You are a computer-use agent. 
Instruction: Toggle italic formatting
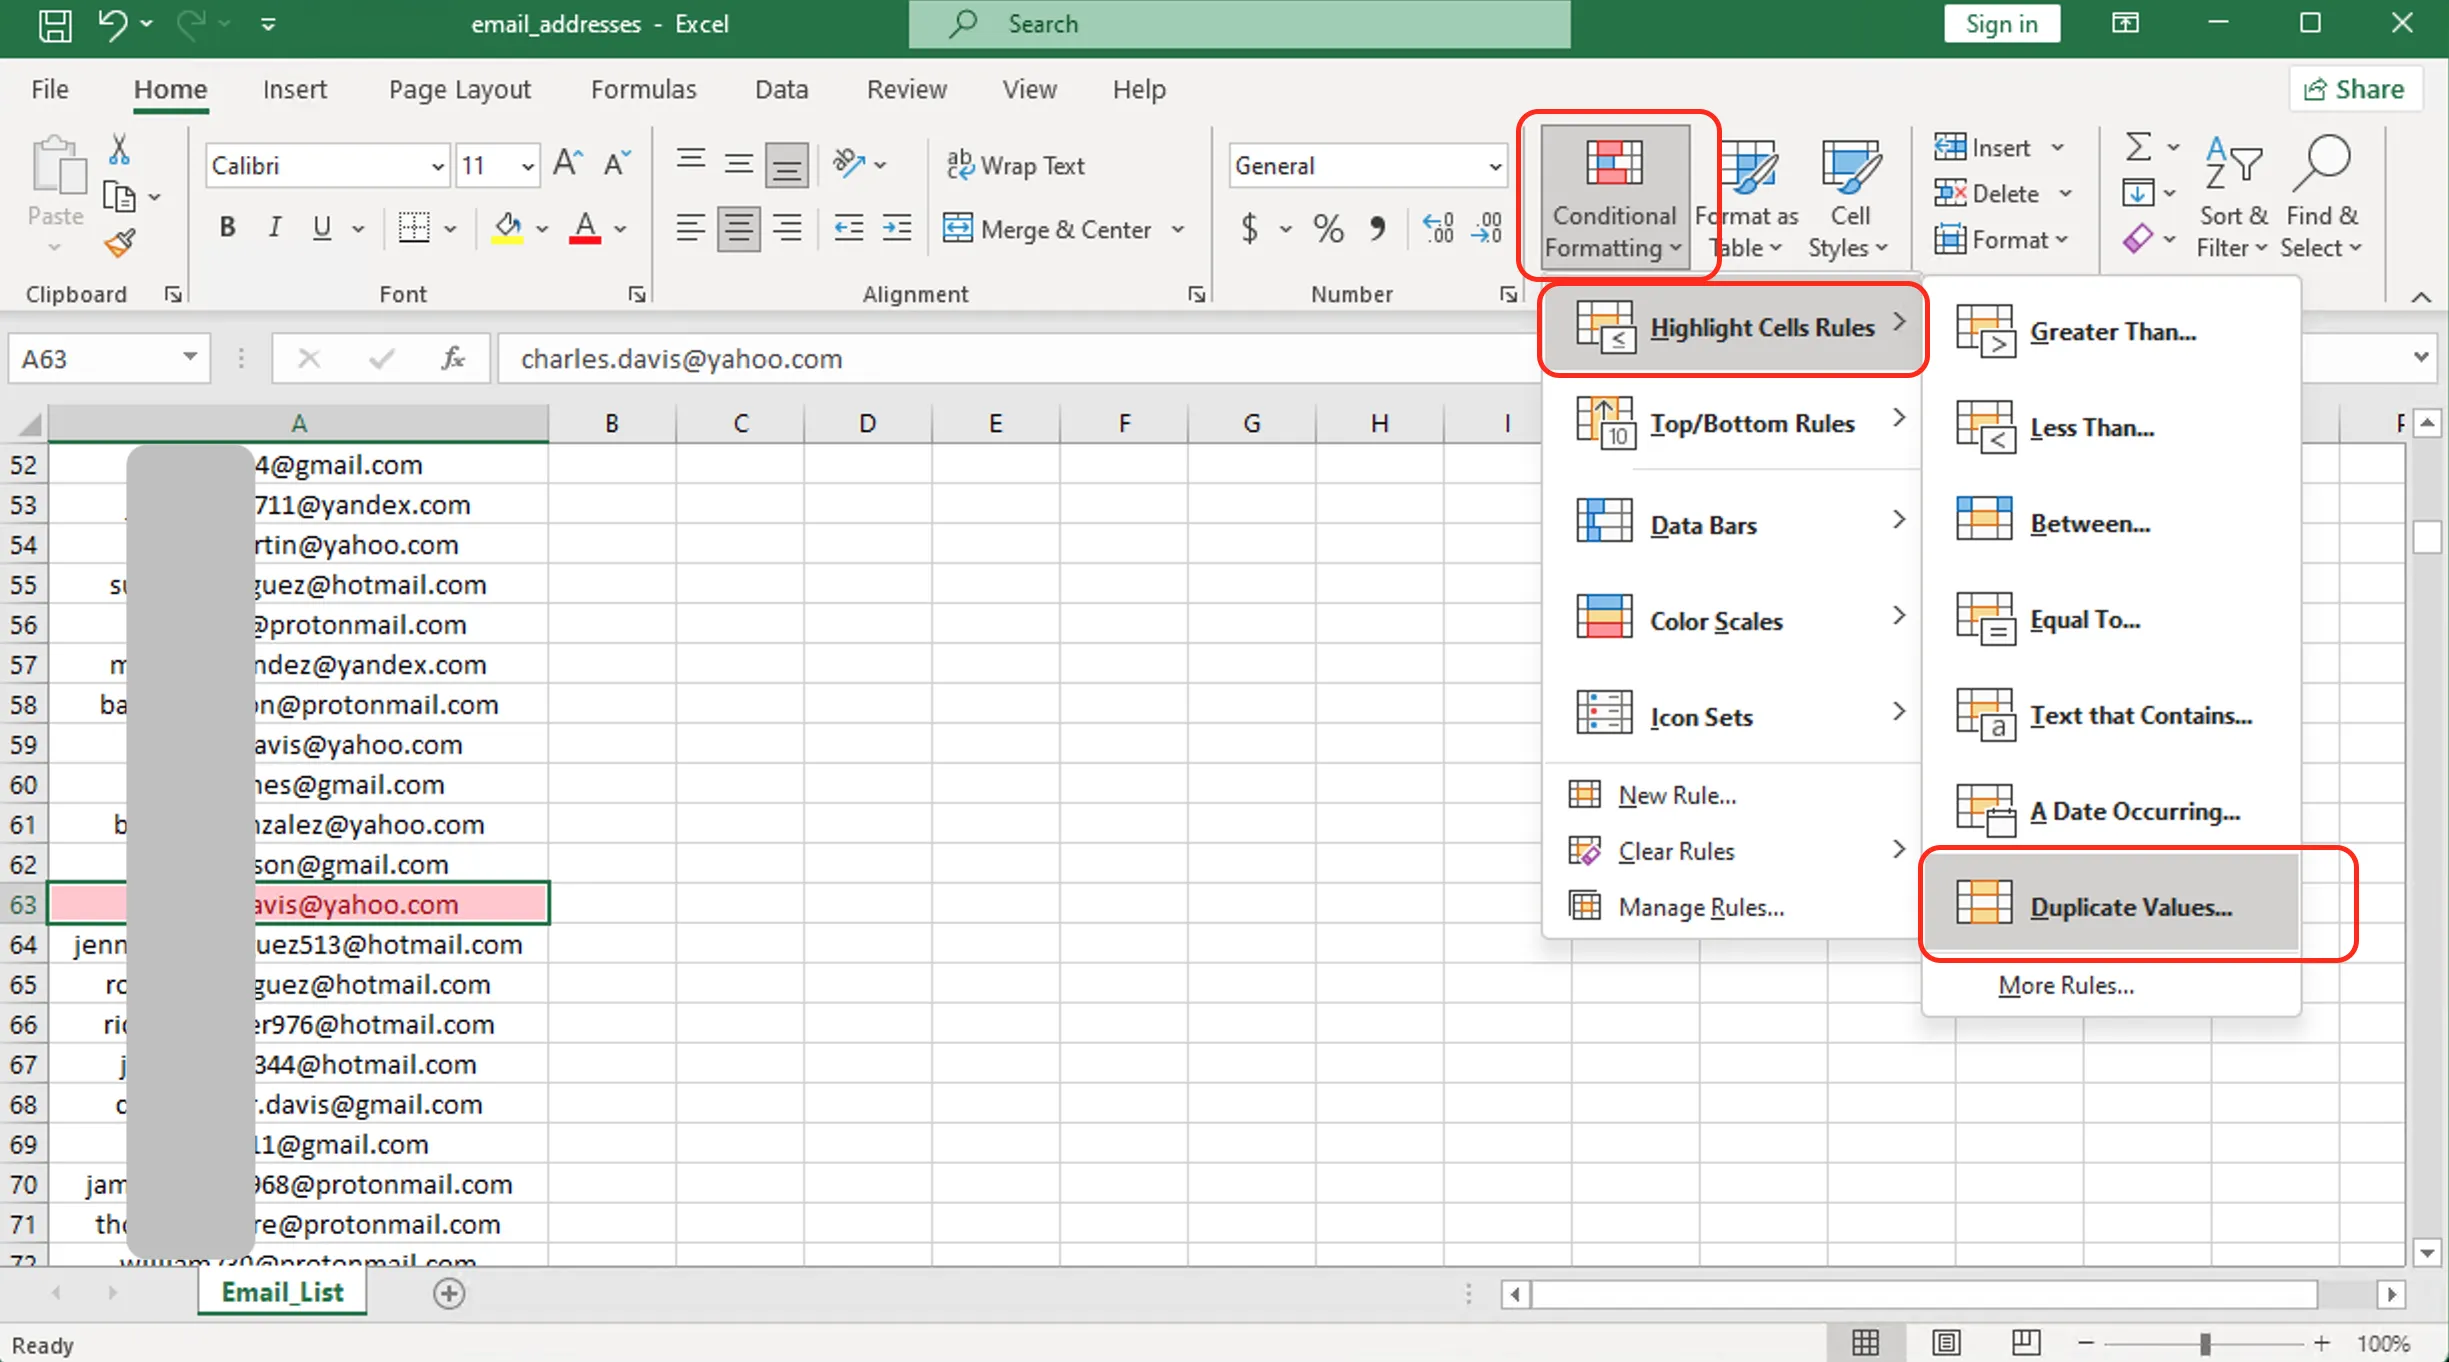(274, 228)
